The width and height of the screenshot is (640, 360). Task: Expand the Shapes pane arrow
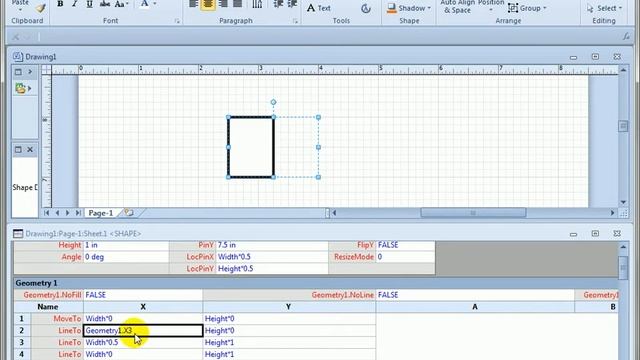[30, 72]
